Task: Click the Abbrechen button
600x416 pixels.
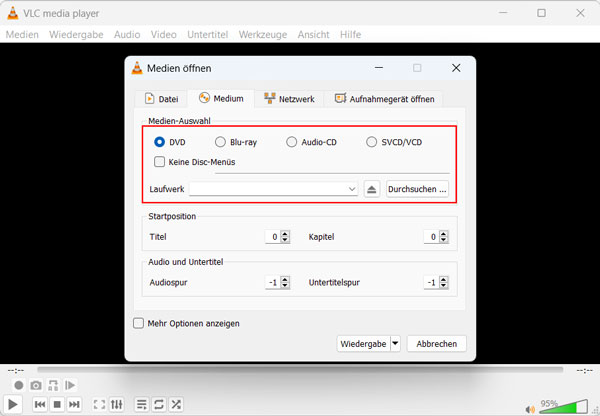Action: tap(437, 344)
